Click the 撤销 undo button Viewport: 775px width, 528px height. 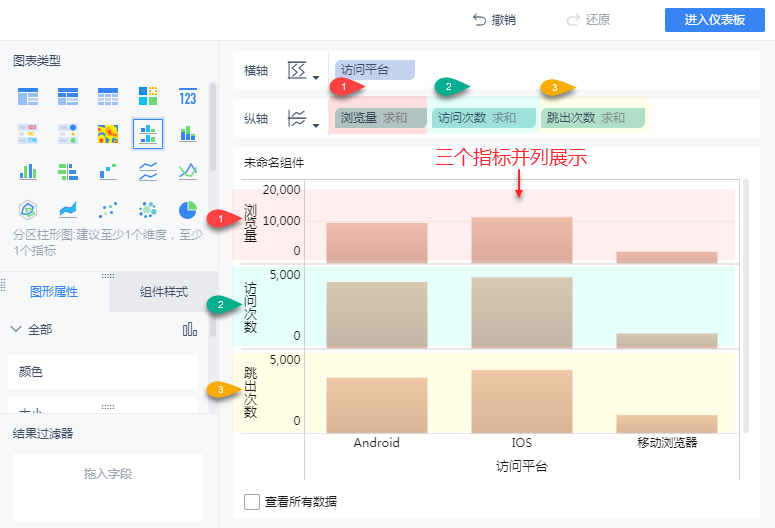tap(494, 20)
